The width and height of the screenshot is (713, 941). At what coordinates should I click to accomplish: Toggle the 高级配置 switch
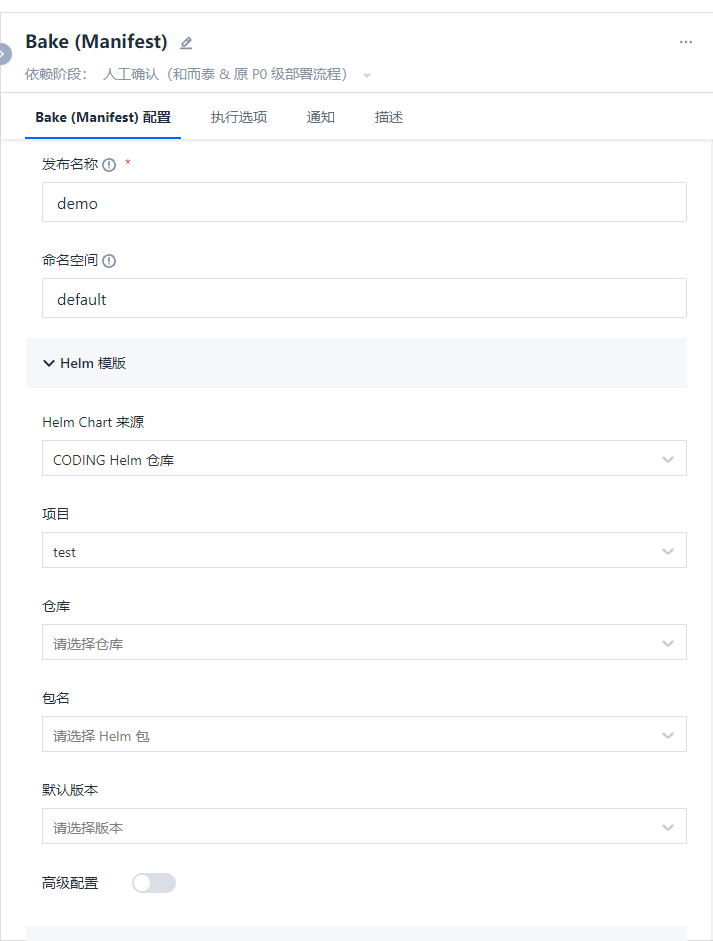[154, 883]
